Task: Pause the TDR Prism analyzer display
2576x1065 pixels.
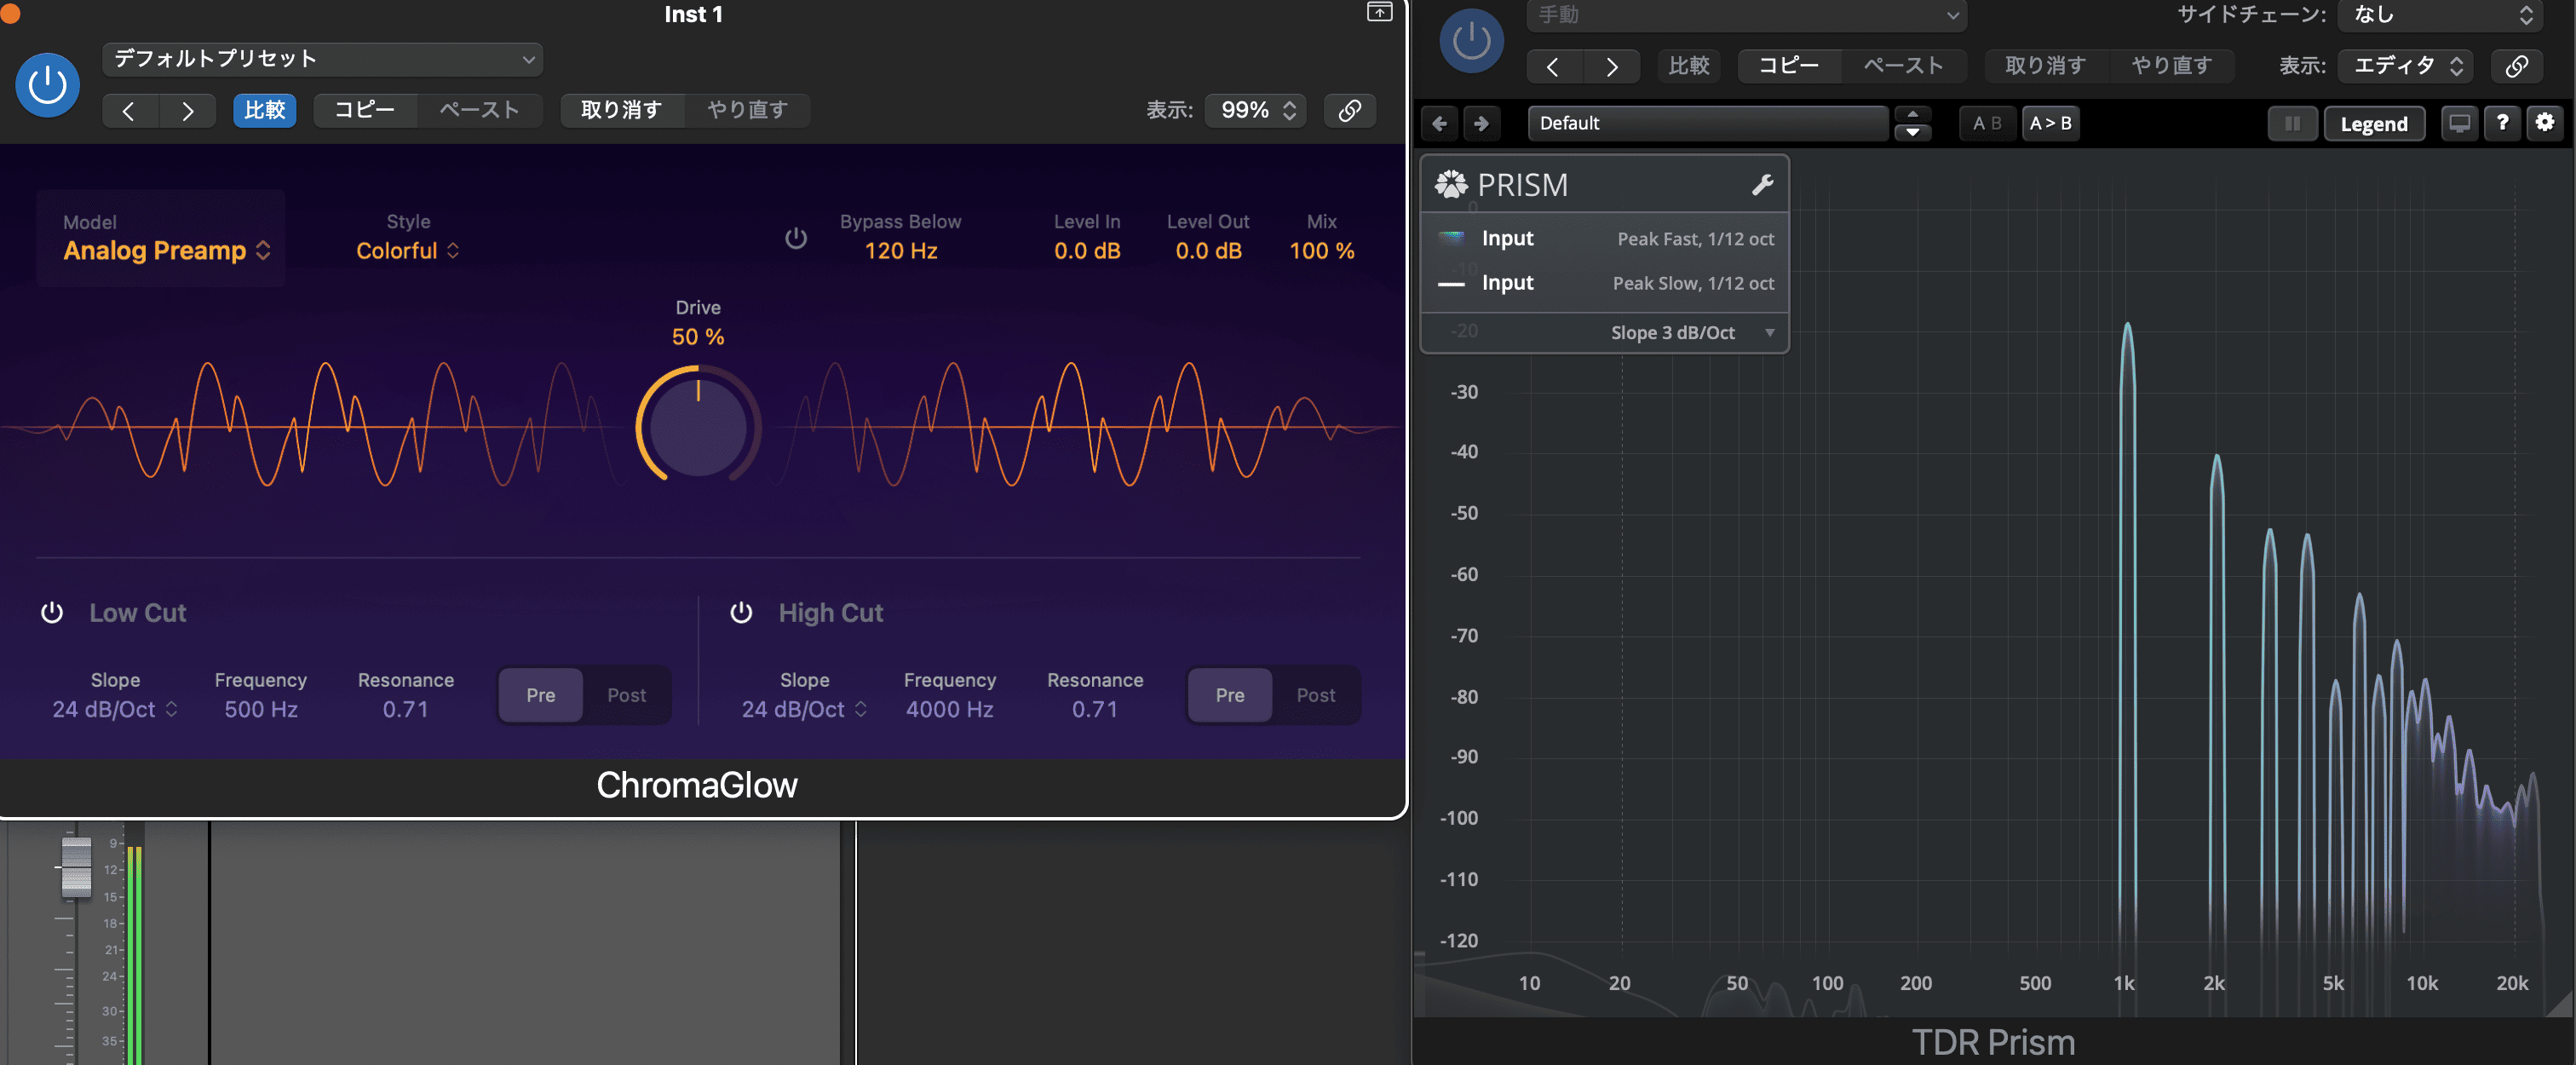Action: pos(2293,123)
